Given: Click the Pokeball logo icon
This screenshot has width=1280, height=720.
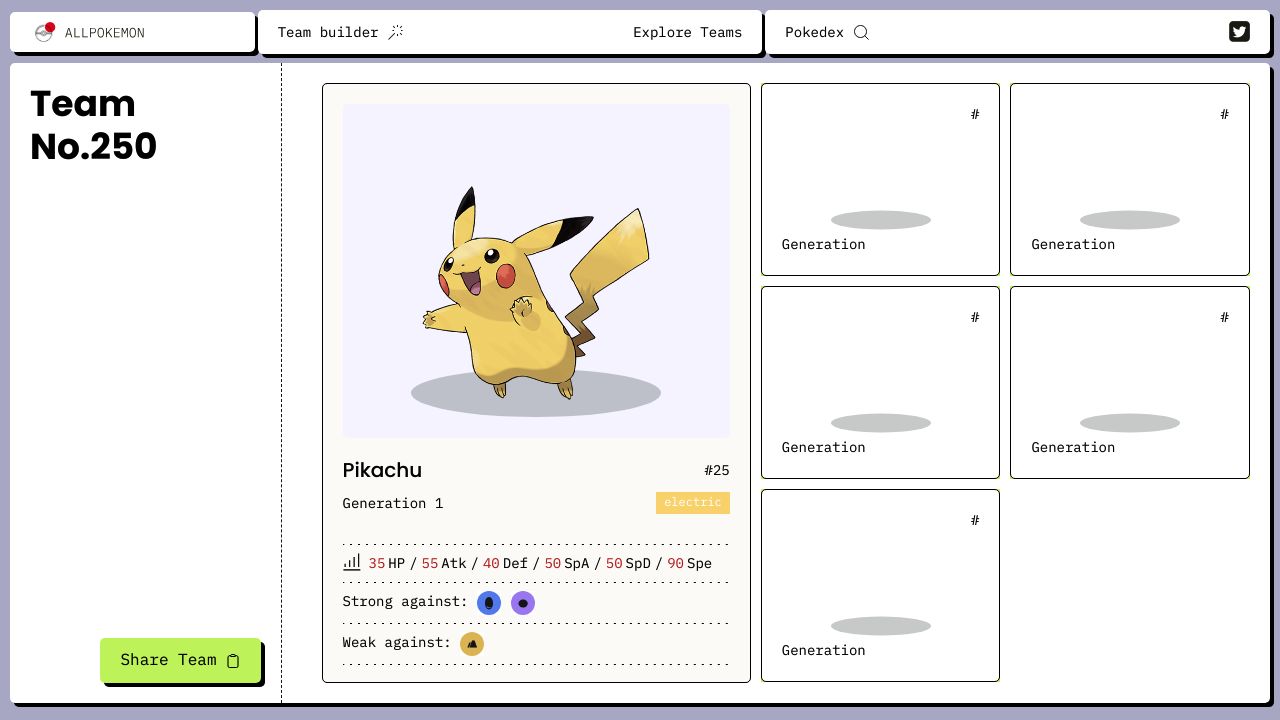Looking at the screenshot, I should tap(44, 32).
